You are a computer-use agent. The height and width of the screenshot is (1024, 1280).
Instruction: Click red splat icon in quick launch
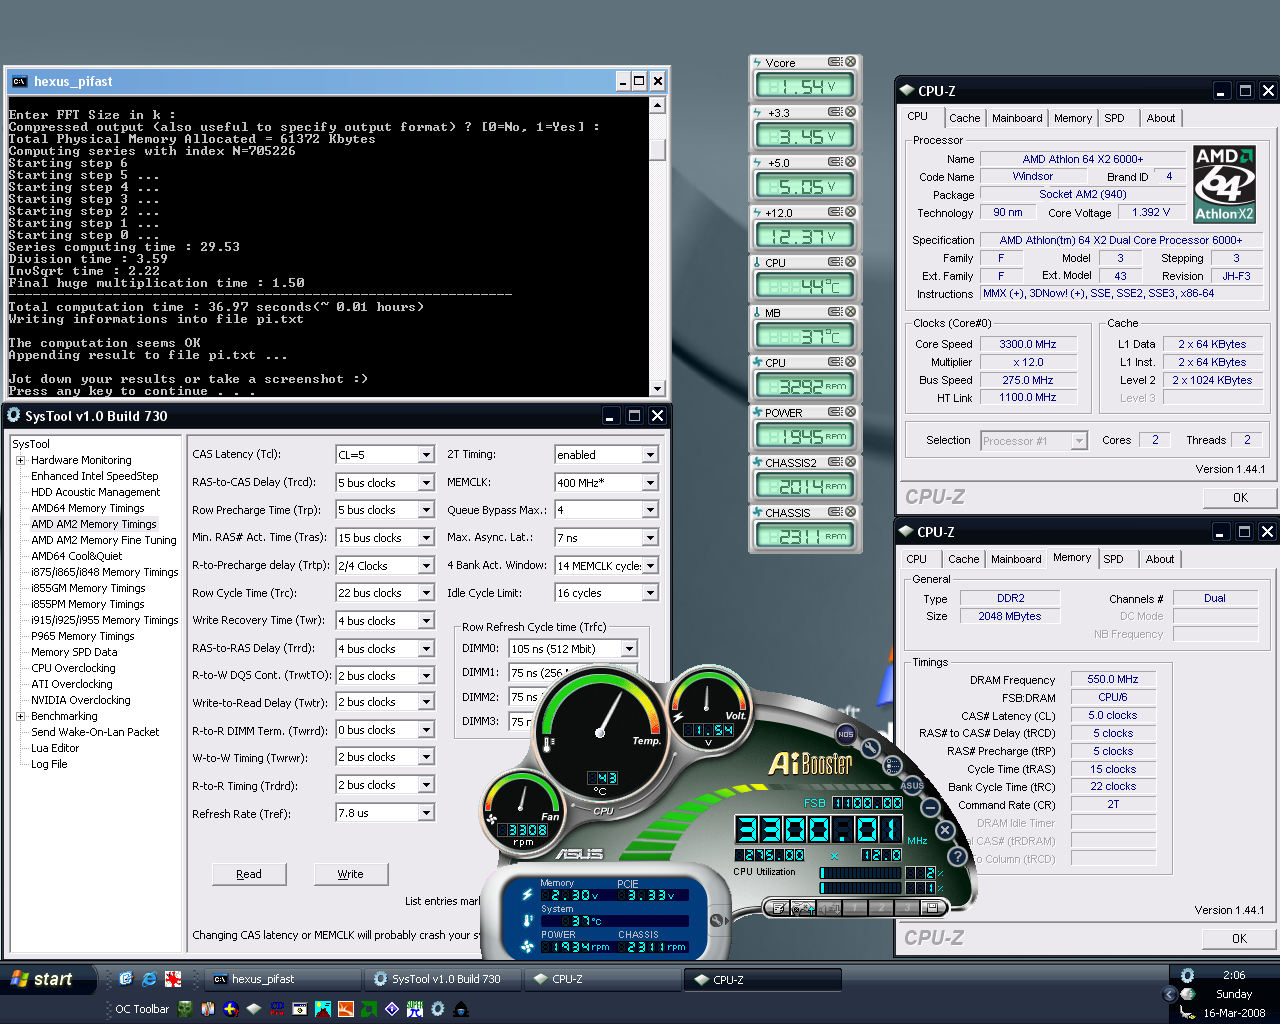coord(173,979)
